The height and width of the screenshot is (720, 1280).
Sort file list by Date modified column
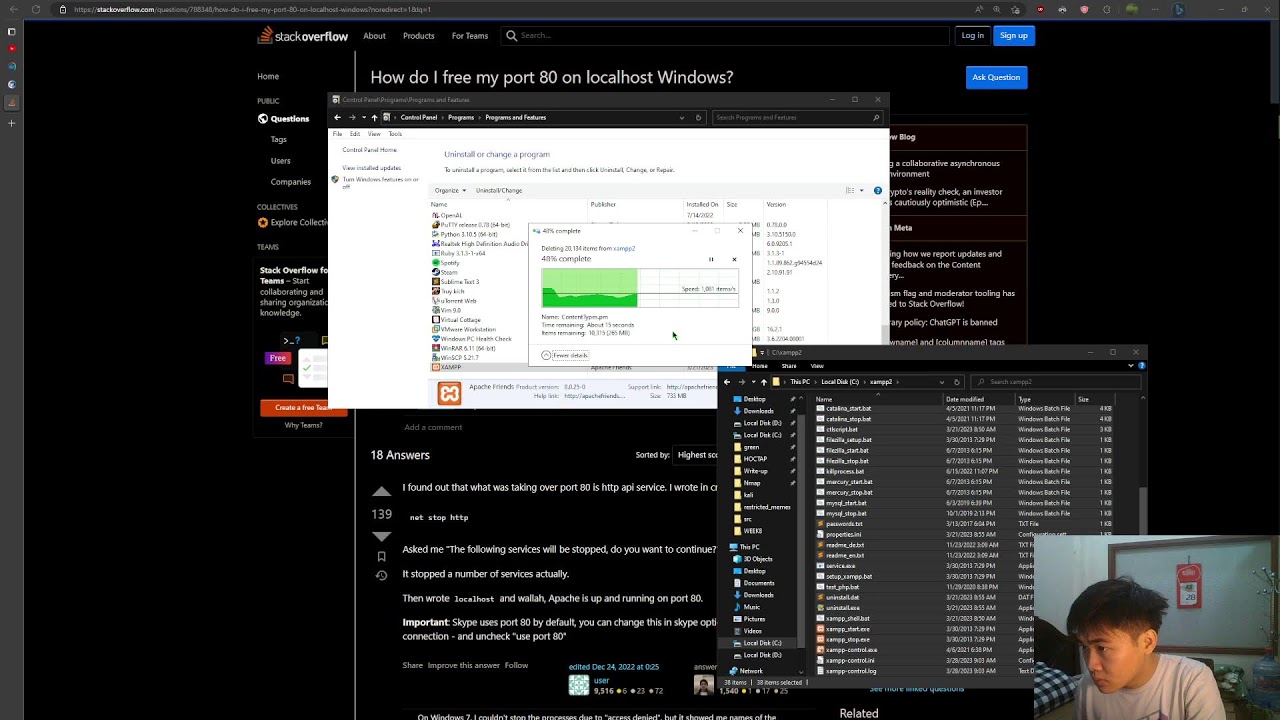pyautogui.click(x=965, y=399)
